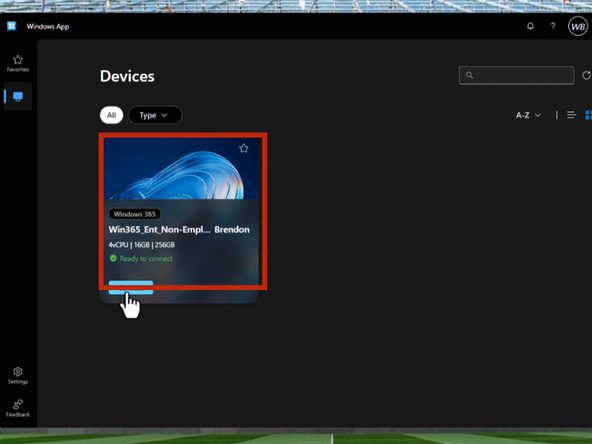Open the help question mark
The height and width of the screenshot is (444, 592).
click(x=553, y=26)
